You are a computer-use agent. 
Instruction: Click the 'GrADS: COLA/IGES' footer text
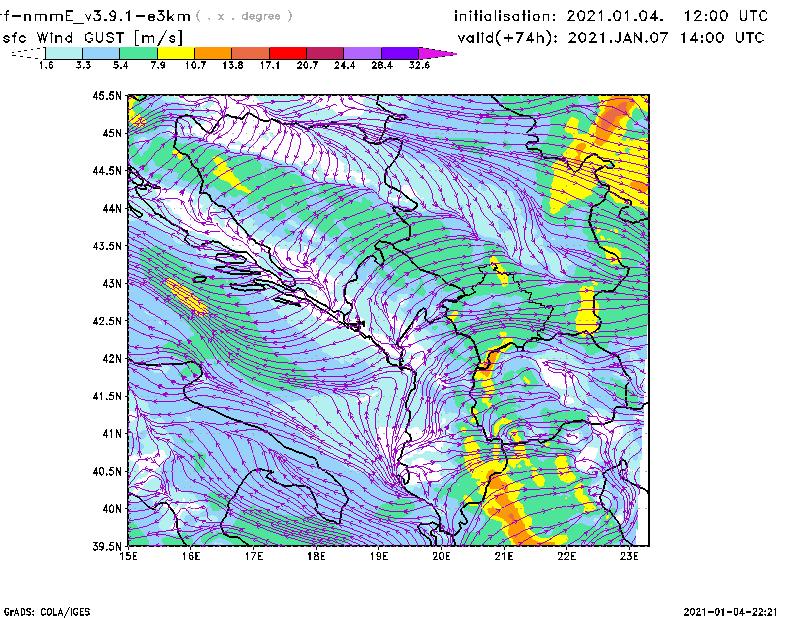pos(47,612)
